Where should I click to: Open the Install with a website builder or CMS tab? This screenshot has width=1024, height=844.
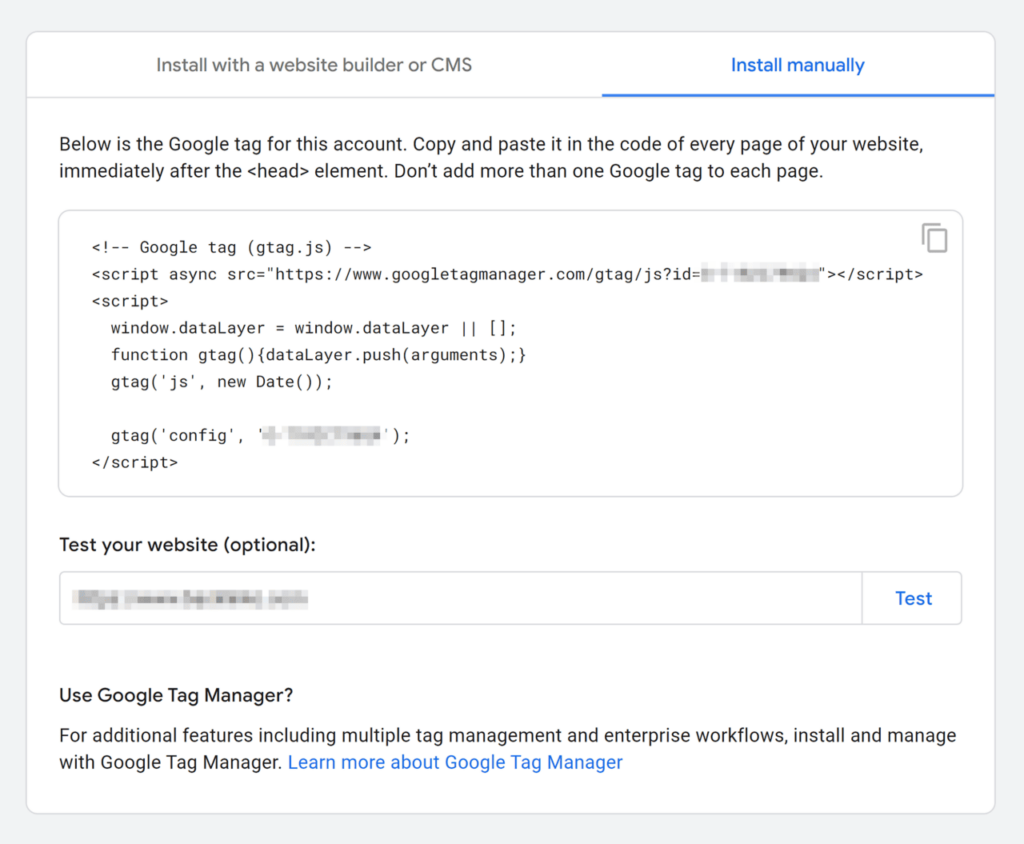pos(312,65)
